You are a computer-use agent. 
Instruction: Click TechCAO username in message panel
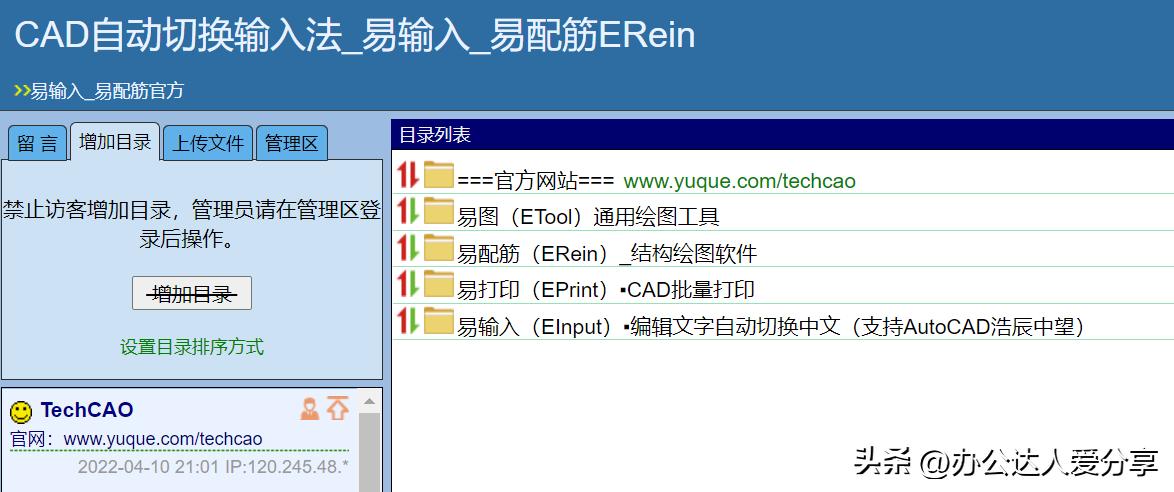87,410
